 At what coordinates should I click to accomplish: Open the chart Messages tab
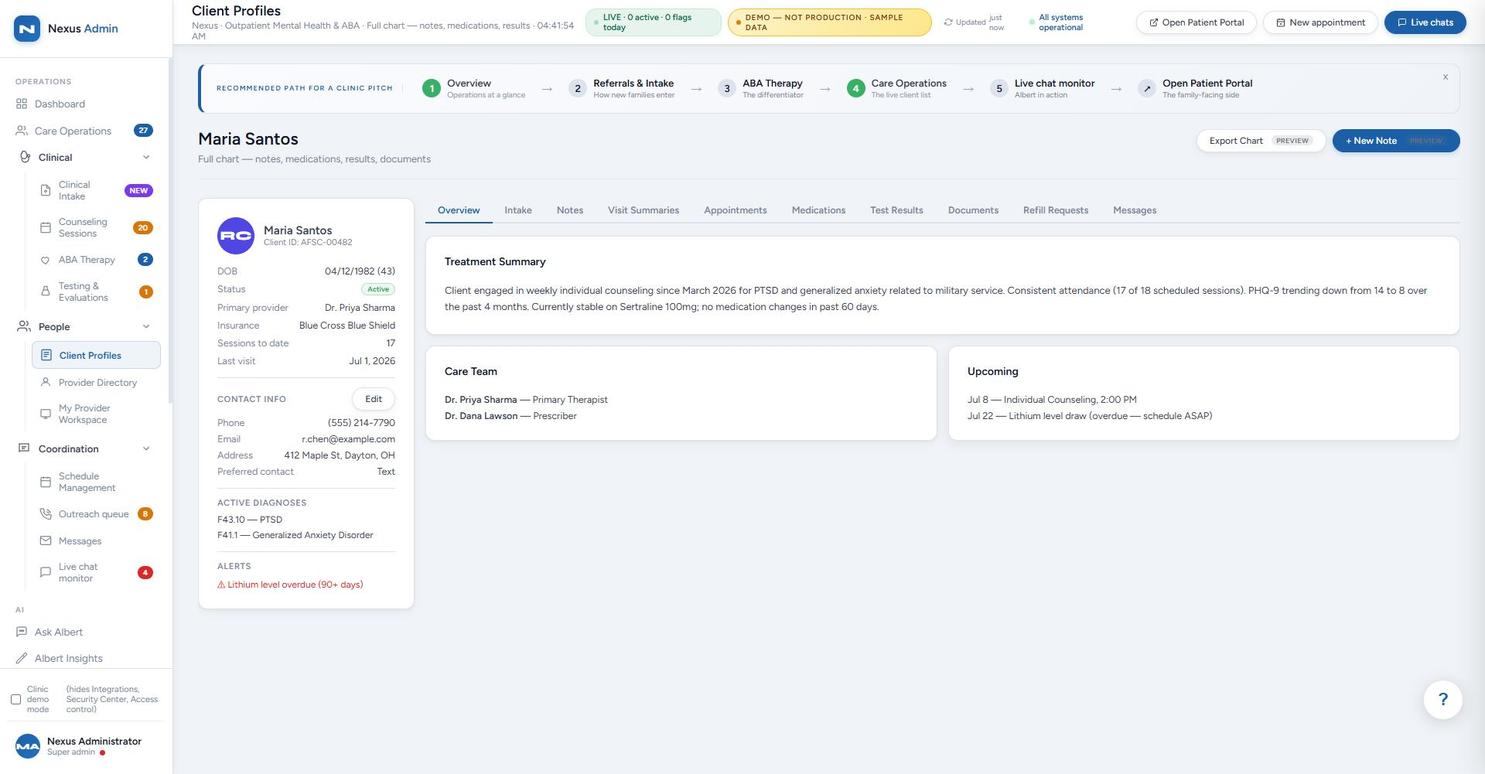[x=1135, y=210]
